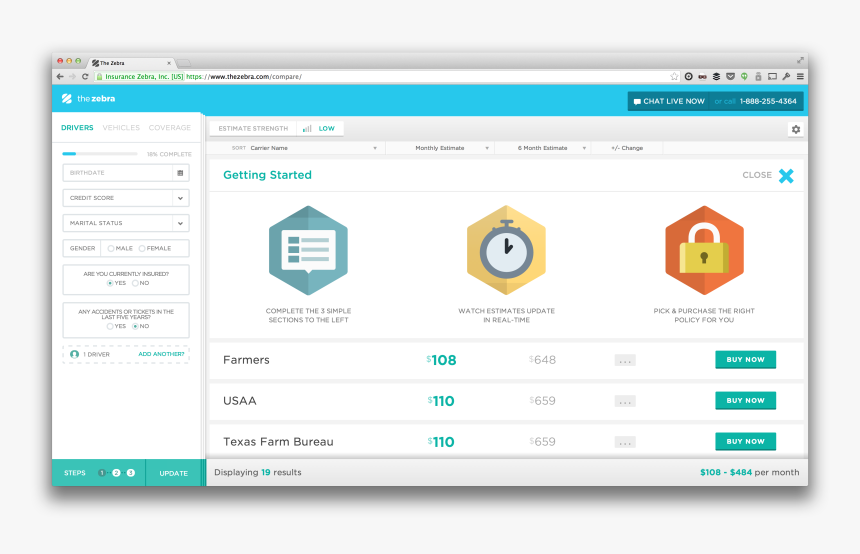860x554 pixels.
Task: Open the birthdate calendar icon
Action: (x=180, y=173)
